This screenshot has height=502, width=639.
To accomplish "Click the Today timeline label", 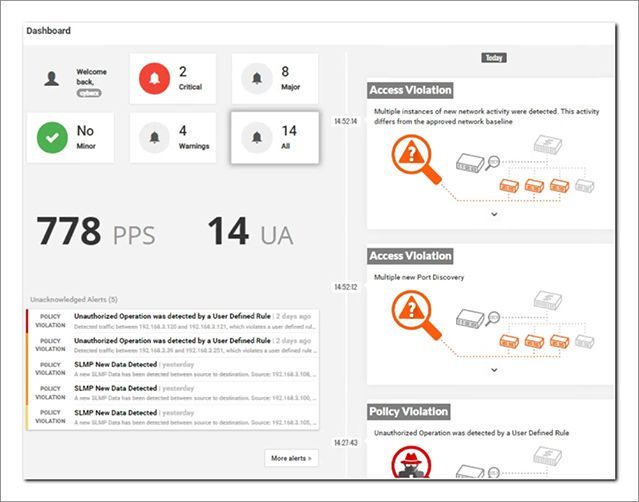I will point(493,58).
